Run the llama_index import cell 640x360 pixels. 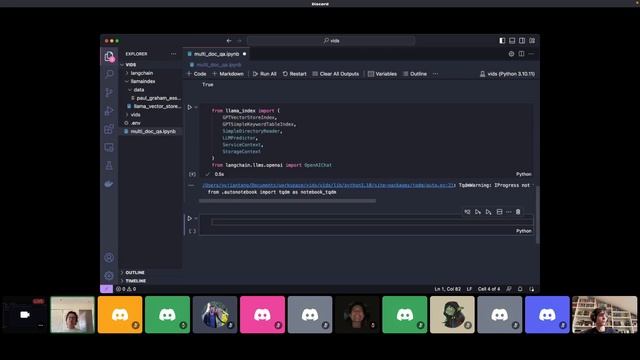tap(189, 107)
